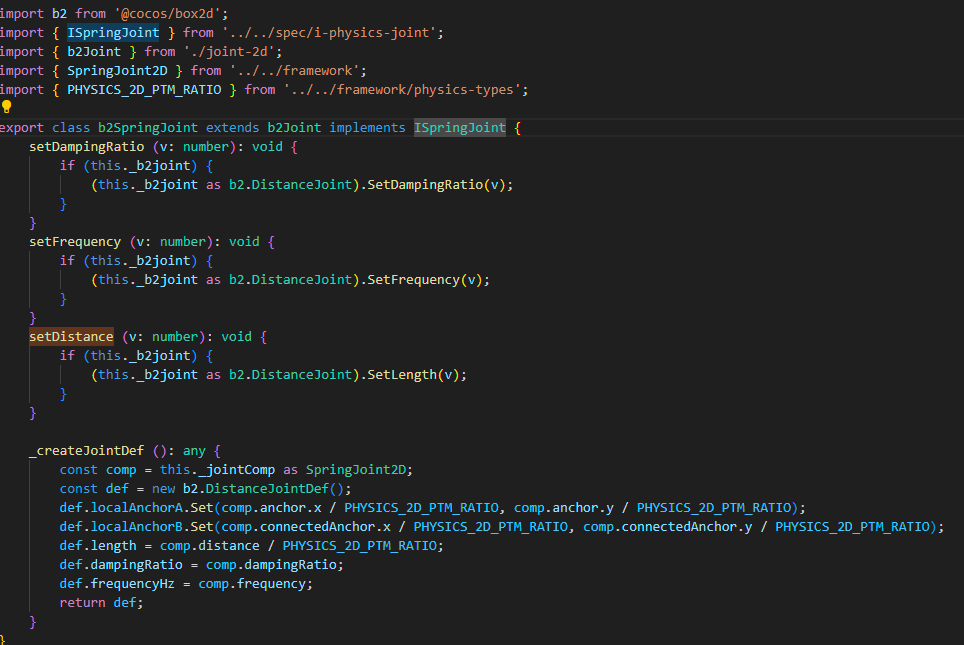Click _jointComp in the const comp line
Viewport: 964px width, 645px height.
pos(237,470)
